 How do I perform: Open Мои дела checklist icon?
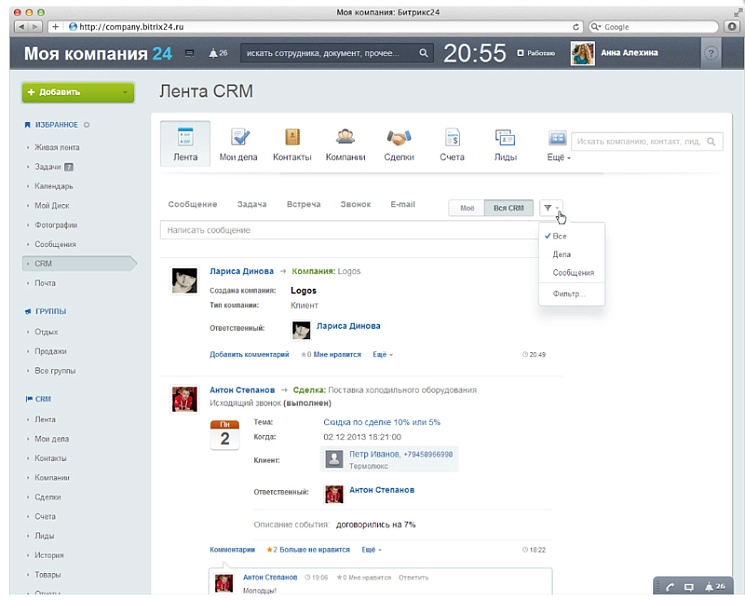click(239, 139)
